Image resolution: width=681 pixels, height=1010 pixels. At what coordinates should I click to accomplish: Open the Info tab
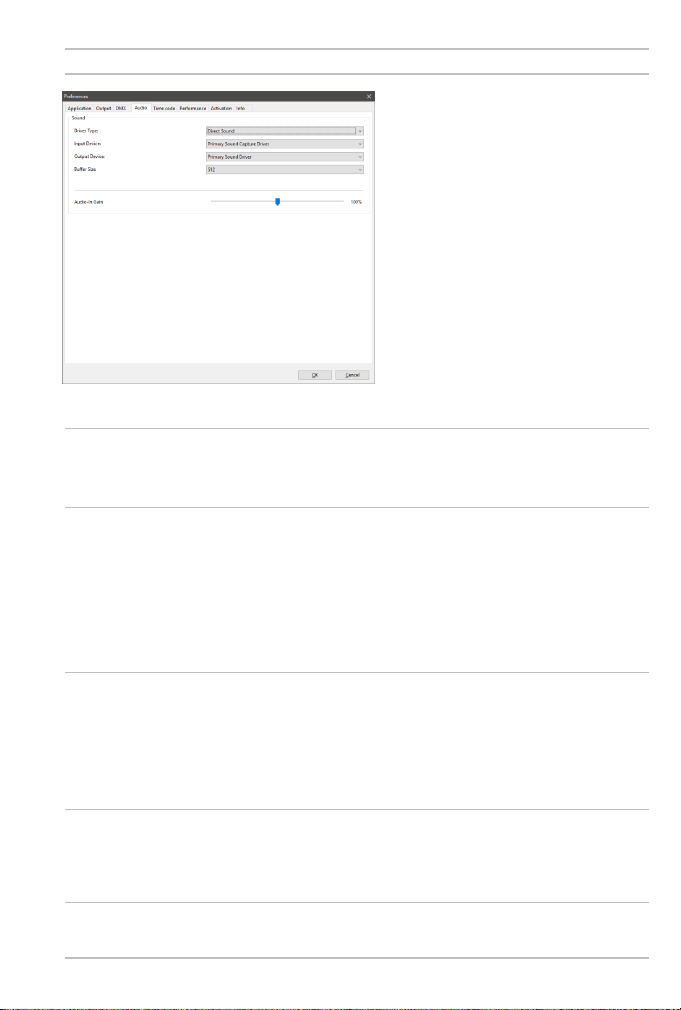[240, 108]
